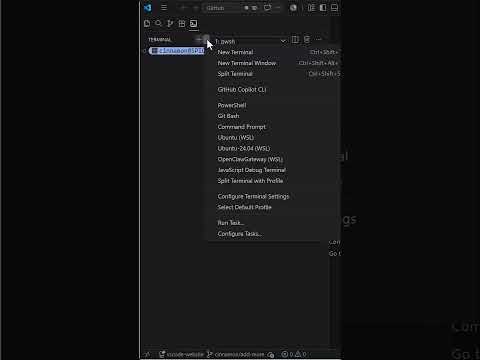480x360 pixels.
Task: Click the Go Forward arrow in title bar
Action: (x=196, y=7)
